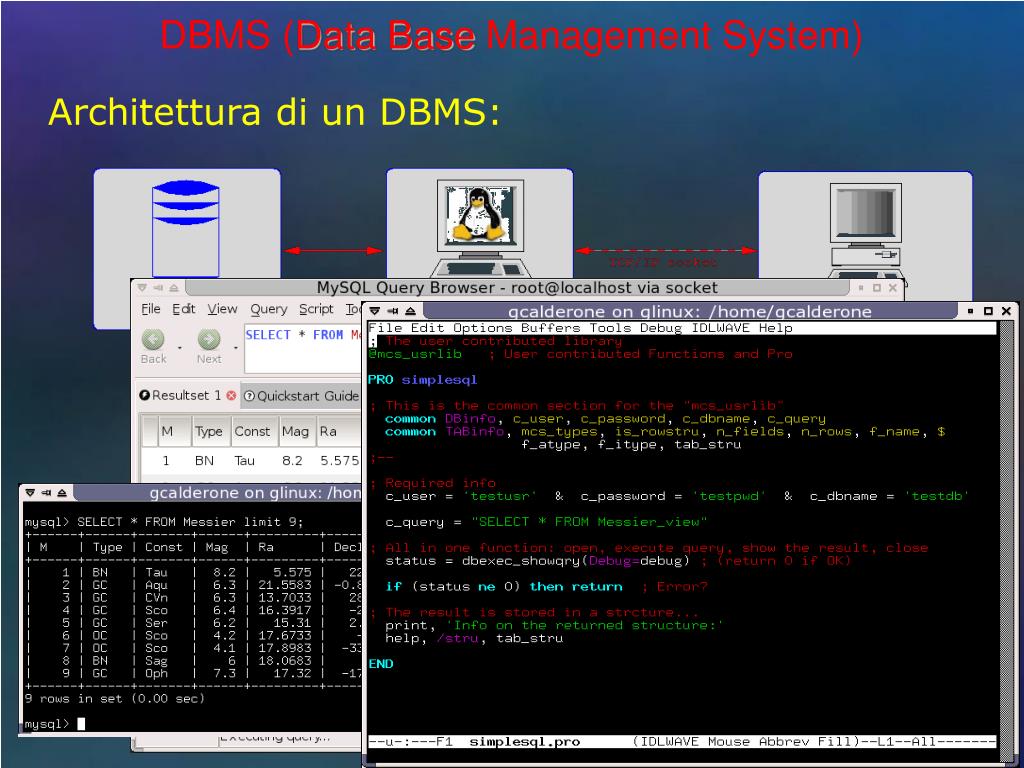
Task: Click the SELECT * FROM Messier limit 9; command
Action: pyautogui.click(x=190, y=522)
